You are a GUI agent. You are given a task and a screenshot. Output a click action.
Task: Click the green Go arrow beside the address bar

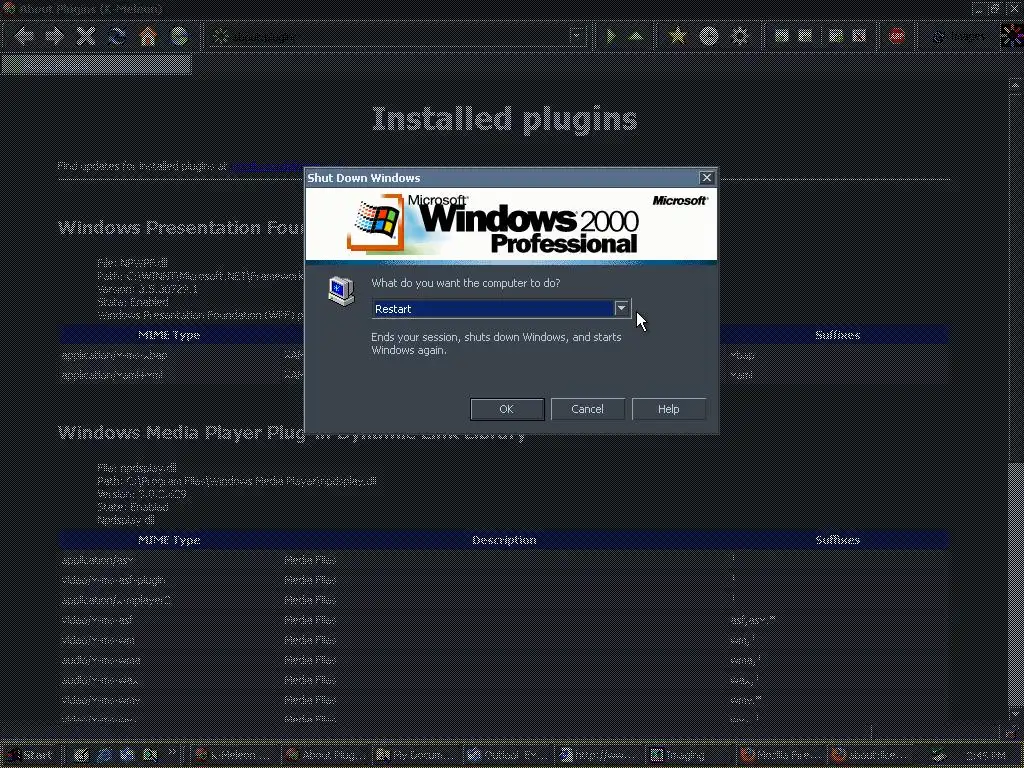[x=611, y=36]
